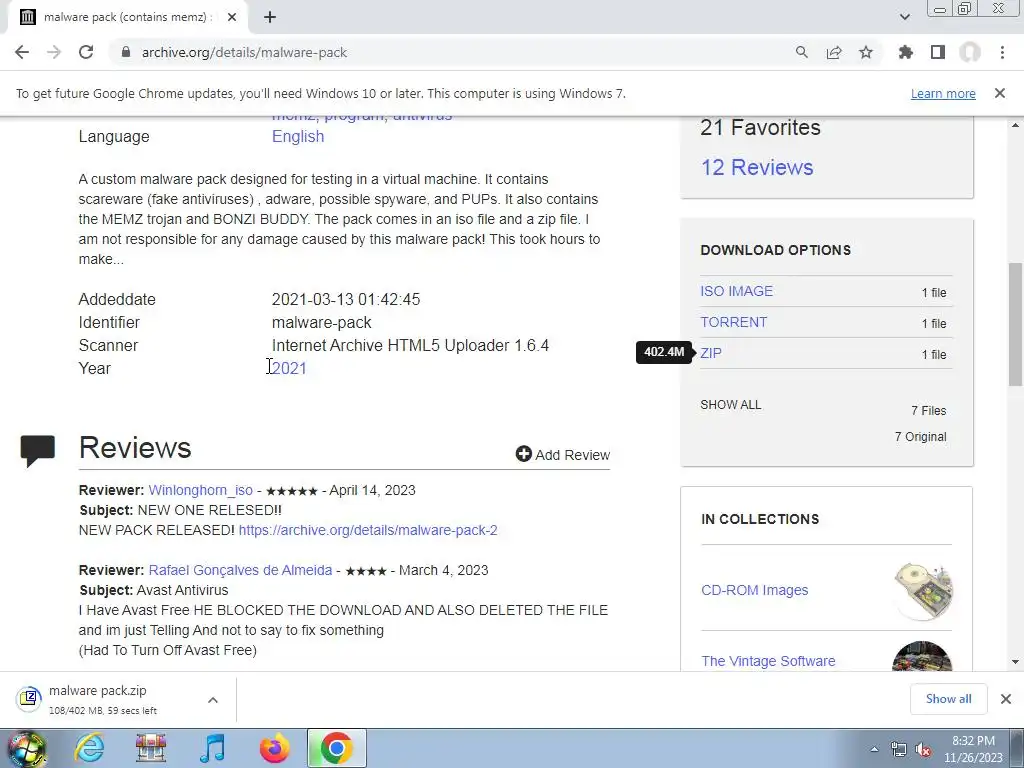Click the CD-ROM Images collection thumbnail

click(923, 591)
